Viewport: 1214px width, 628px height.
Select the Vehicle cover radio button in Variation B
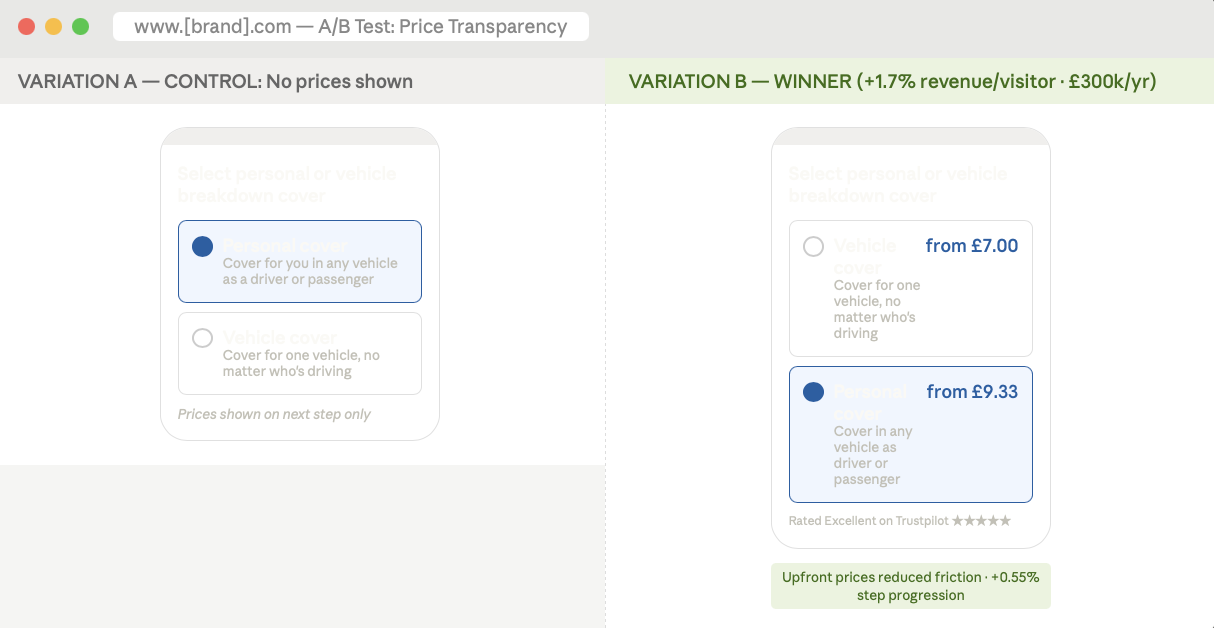click(813, 246)
